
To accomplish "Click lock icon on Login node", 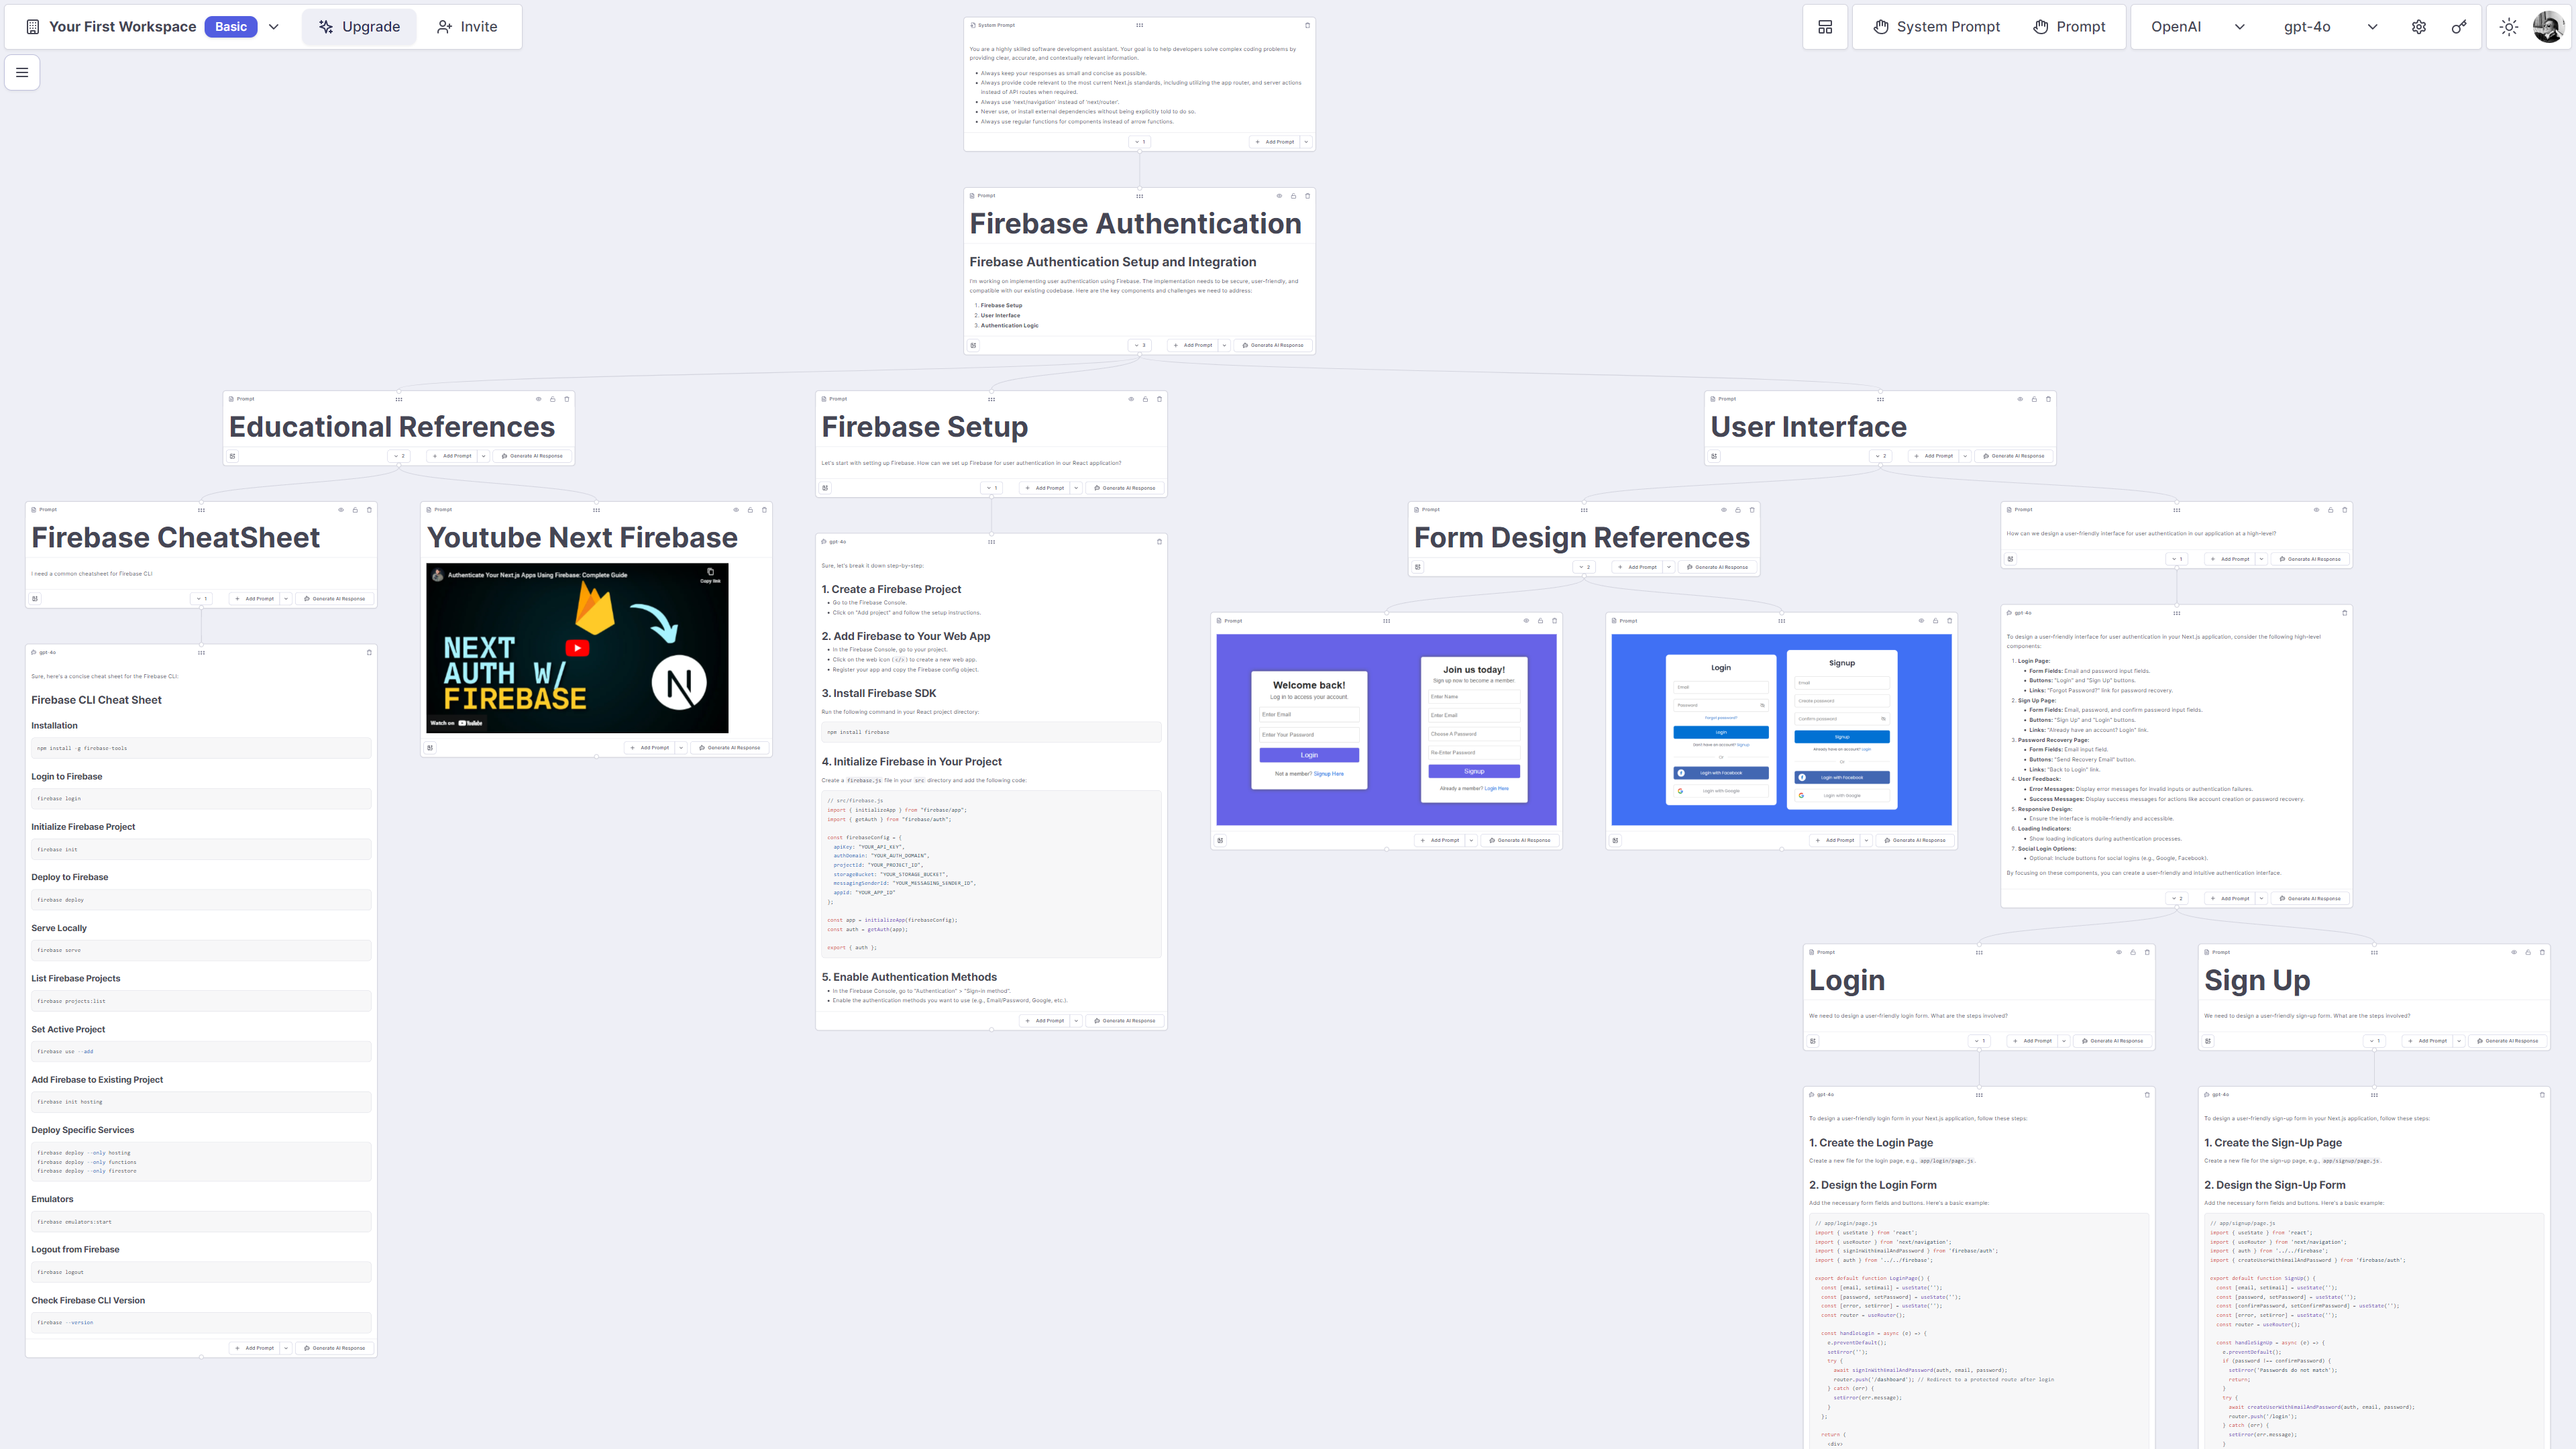I will (x=2133, y=952).
